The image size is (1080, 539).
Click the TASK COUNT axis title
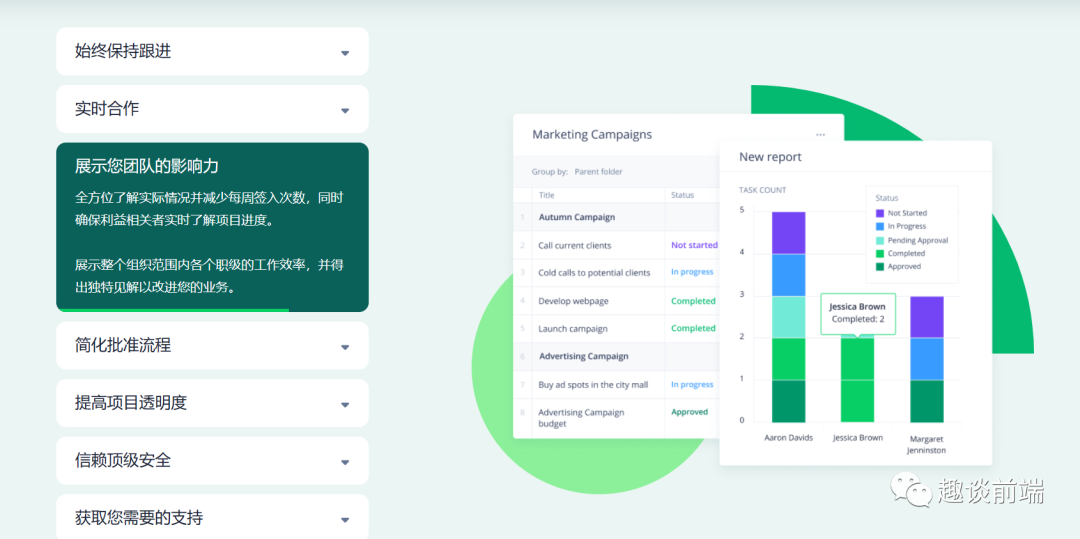(x=762, y=191)
